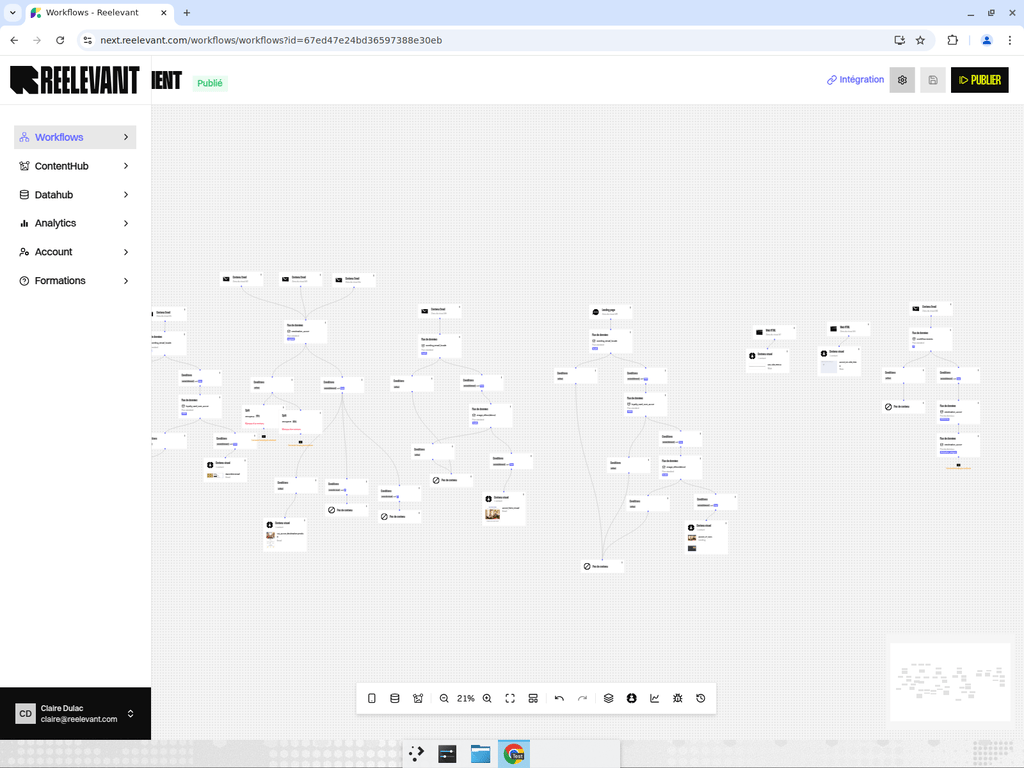Open the Intégration link
Viewport: 1024px width, 768px height.
[x=856, y=80]
